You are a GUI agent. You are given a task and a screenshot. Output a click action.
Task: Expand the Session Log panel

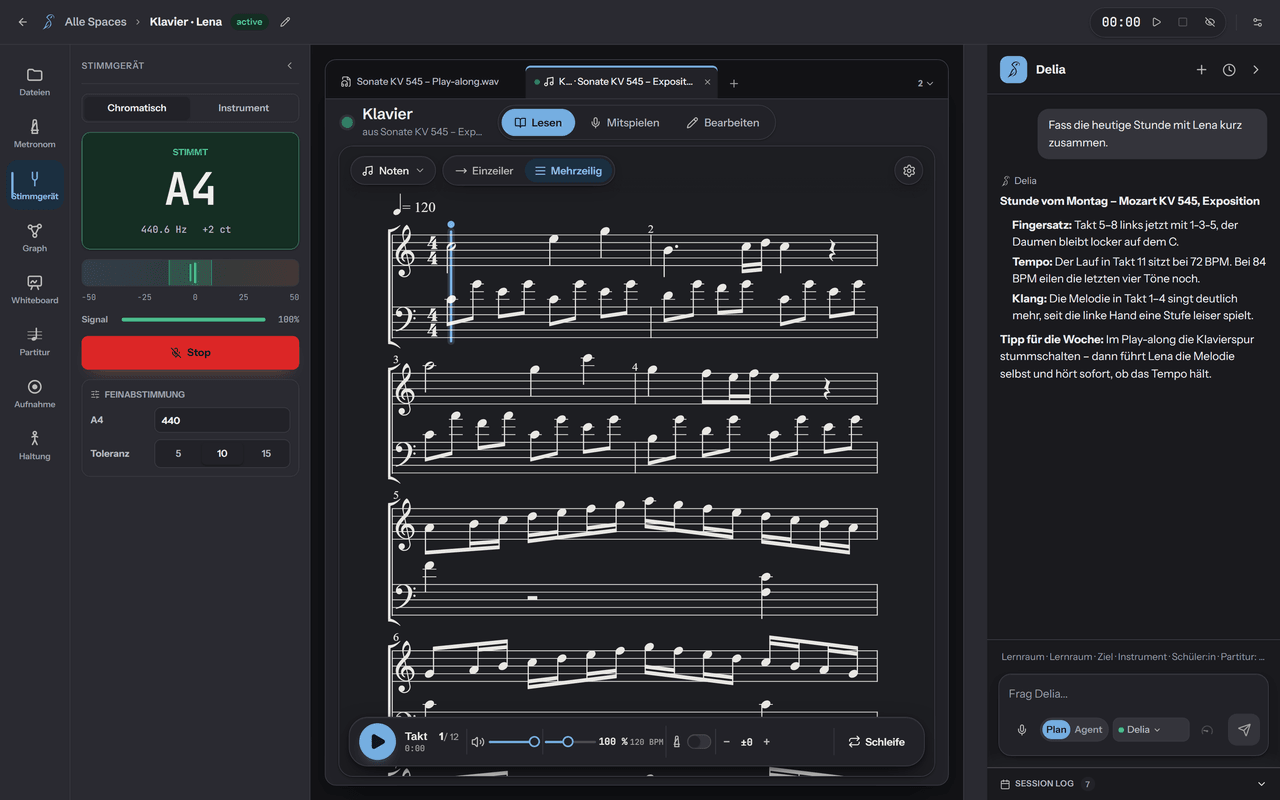tap(1133, 784)
